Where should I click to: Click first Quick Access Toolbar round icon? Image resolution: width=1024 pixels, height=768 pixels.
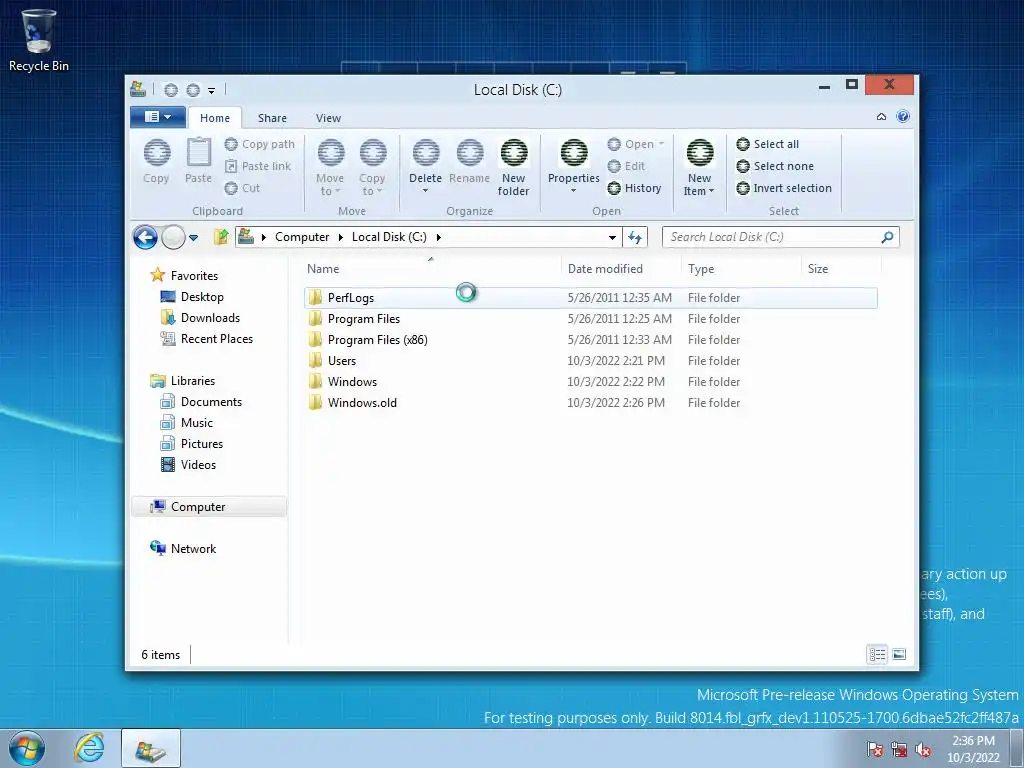coord(171,90)
